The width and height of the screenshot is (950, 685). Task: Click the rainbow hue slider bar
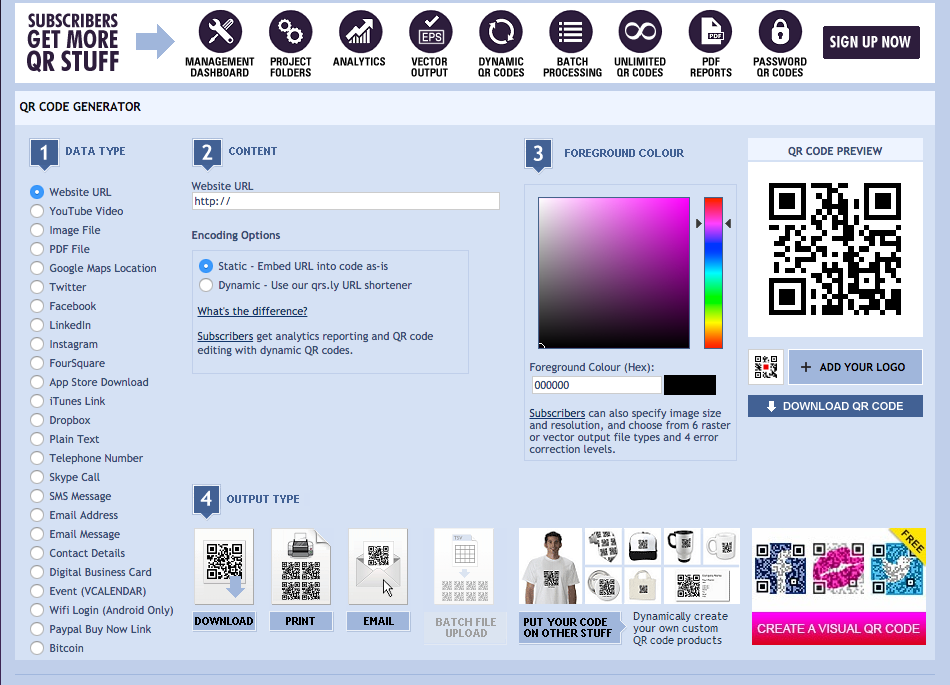pyautogui.click(x=713, y=273)
